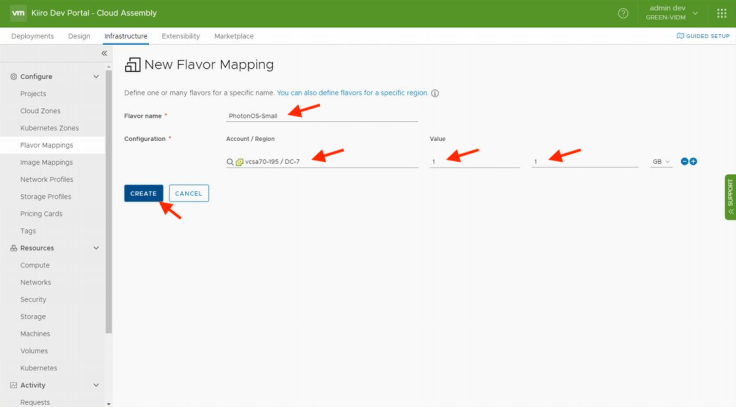Click the info icon next to region link
736x407 pixels.
click(x=435, y=93)
